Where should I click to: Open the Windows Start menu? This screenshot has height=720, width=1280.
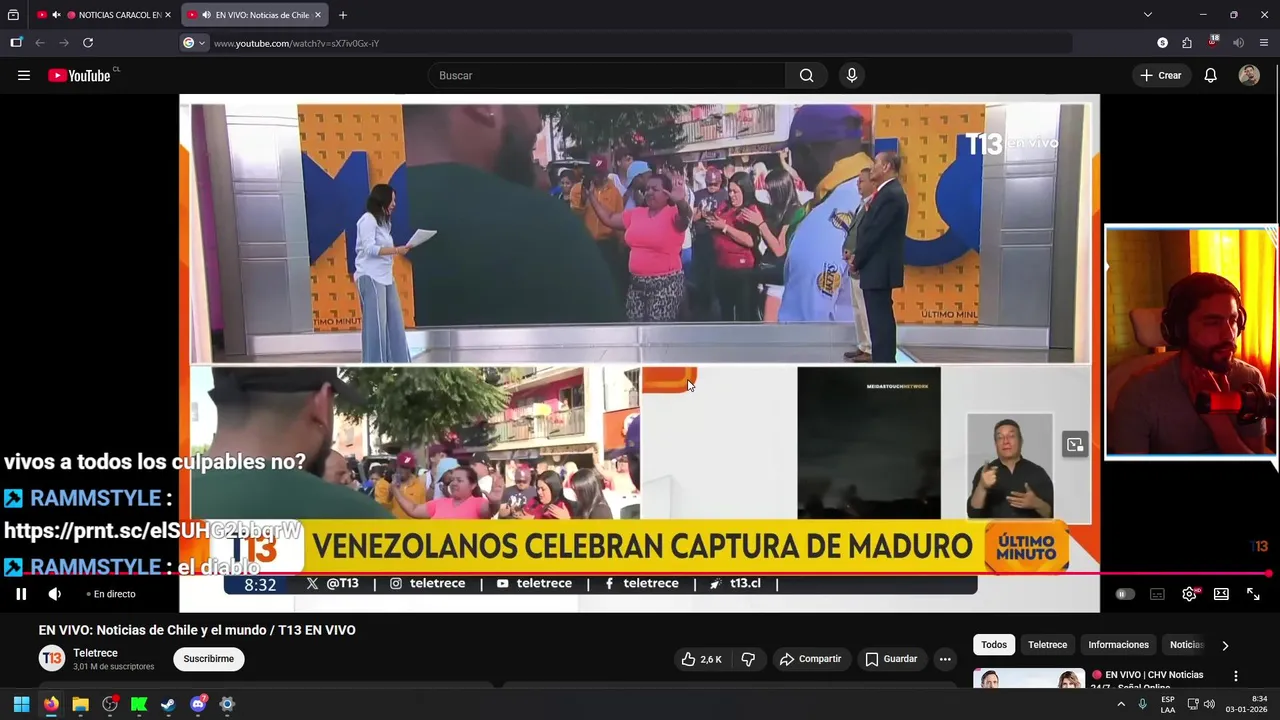(21, 704)
